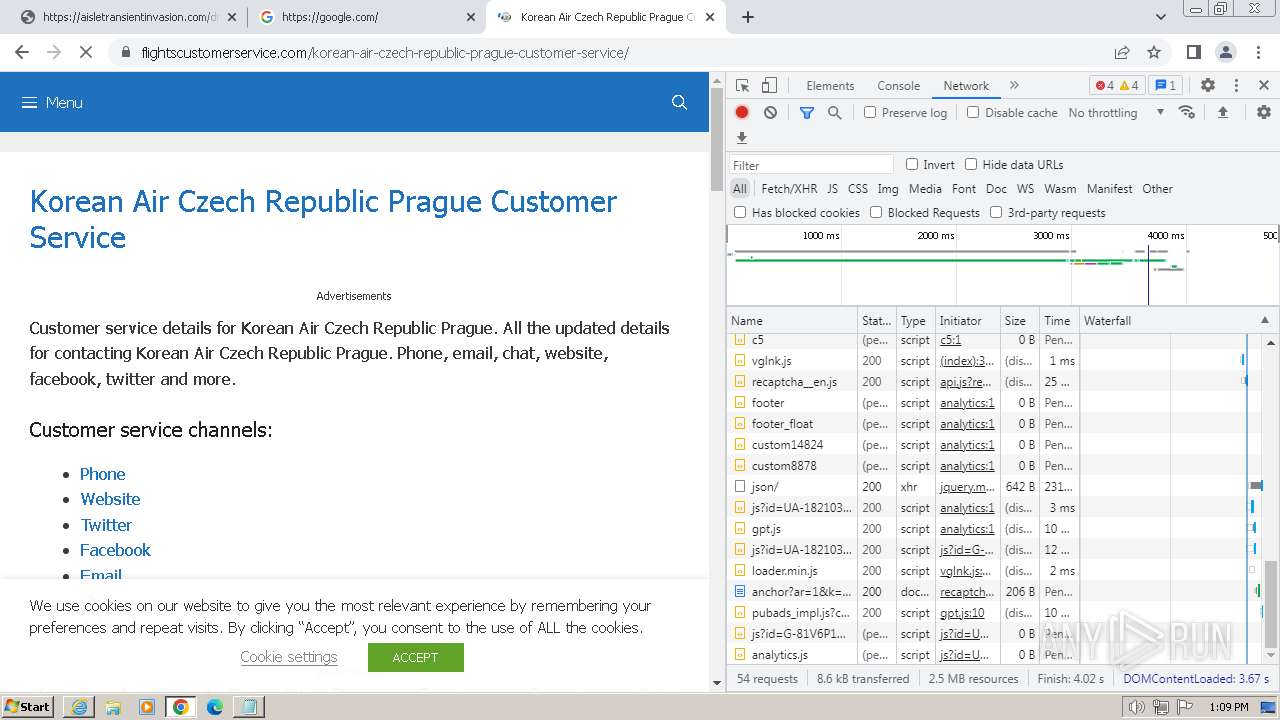1280x720 pixels.
Task: Open the Windows Start button
Action: pyautogui.click(x=27, y=706)
